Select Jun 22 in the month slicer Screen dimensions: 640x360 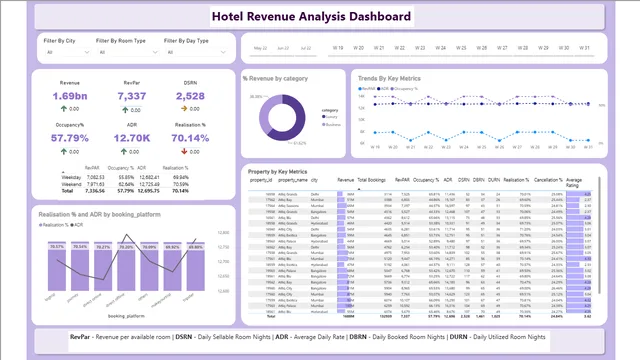tap(283, 48)
